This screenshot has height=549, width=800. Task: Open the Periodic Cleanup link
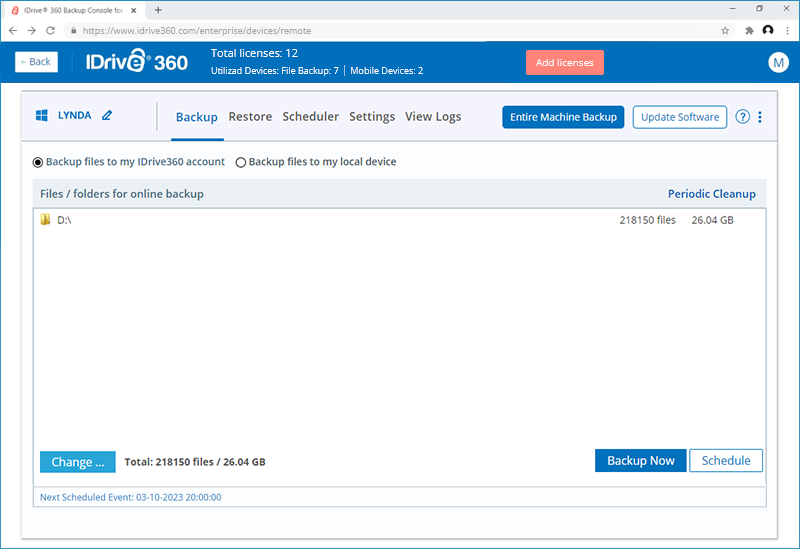click(x=712, y=194)
